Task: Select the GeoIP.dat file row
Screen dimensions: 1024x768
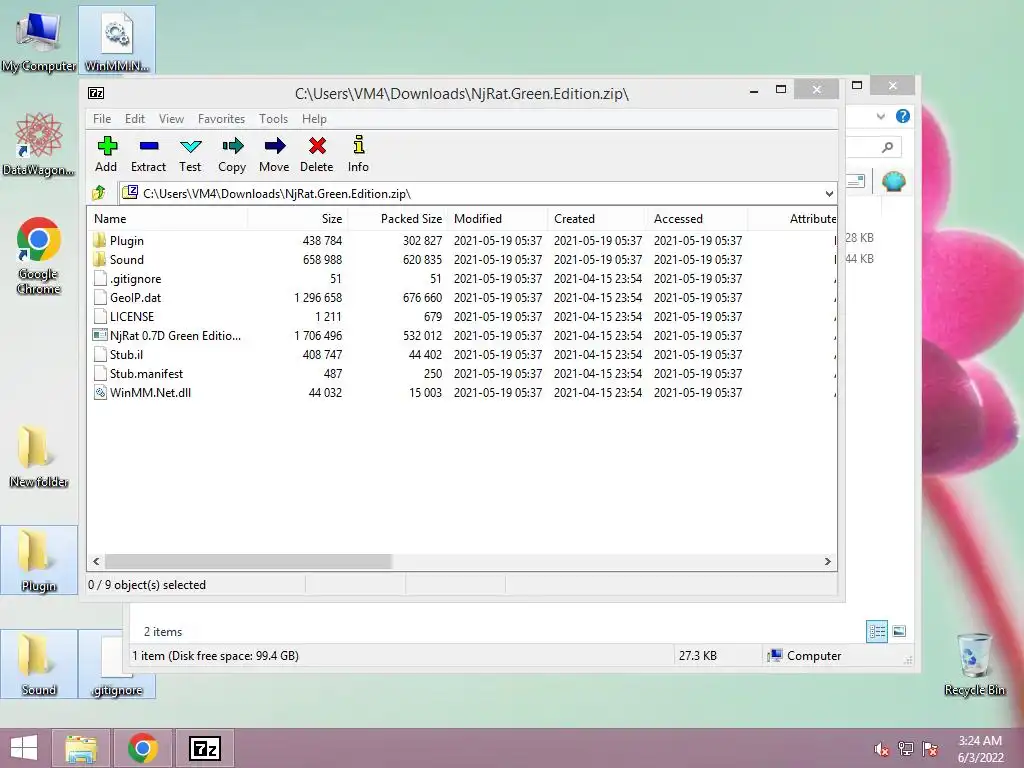Action: click(462, 298)
